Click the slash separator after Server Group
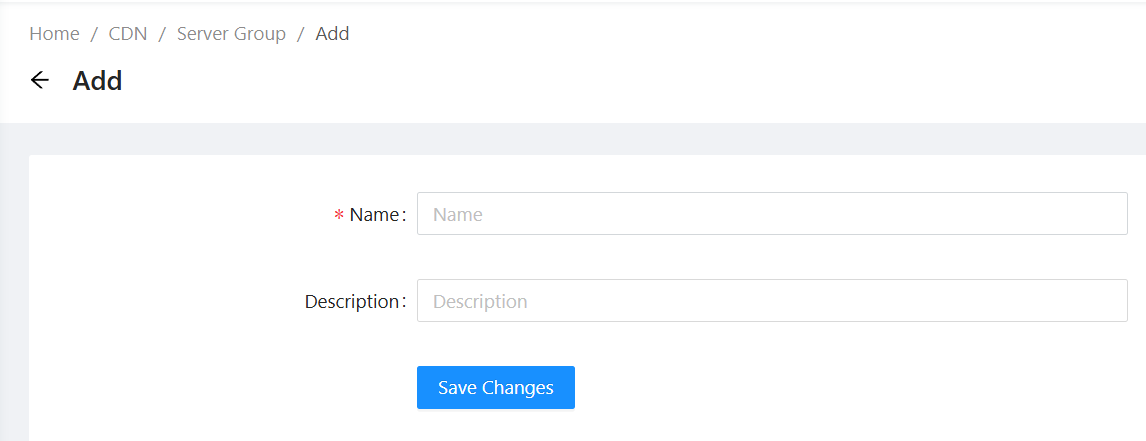This screenshot has width=1146, height=441. (301, 34)
